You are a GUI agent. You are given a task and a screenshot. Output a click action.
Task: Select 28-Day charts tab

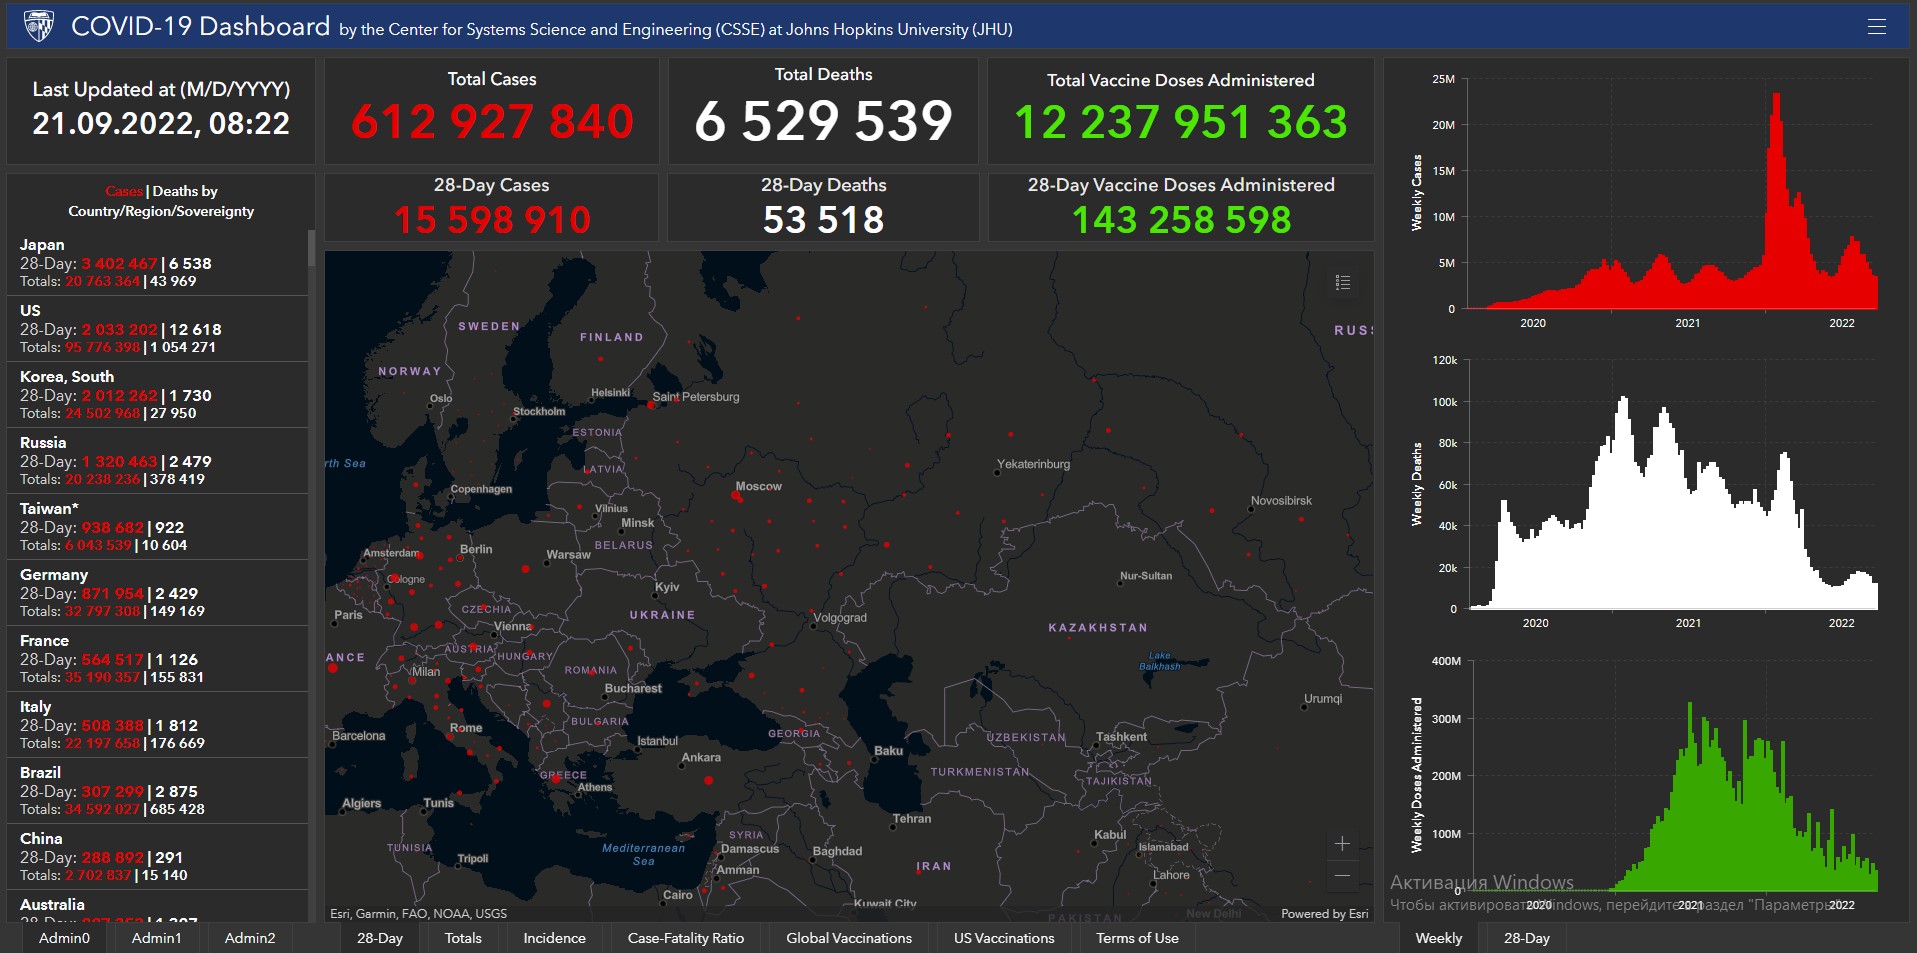(x=1526, y=938)
